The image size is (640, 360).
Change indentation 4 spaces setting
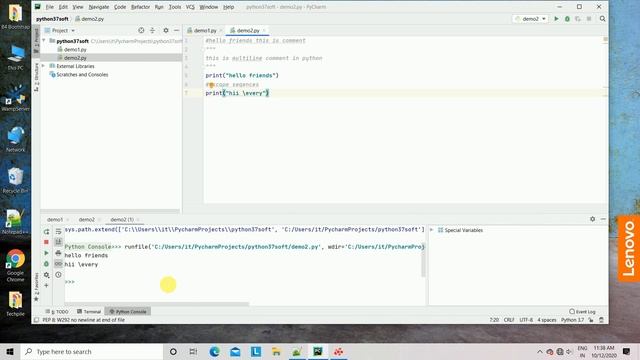[547, 320]
